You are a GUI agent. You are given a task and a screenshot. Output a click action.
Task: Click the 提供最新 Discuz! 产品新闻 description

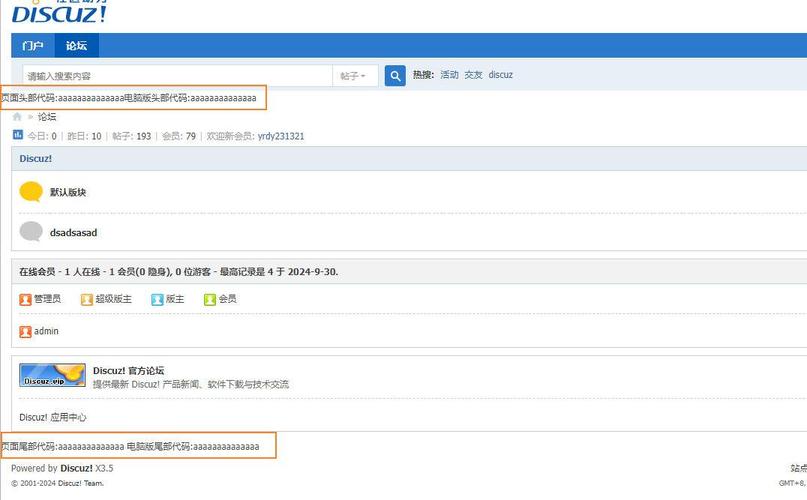(x=191, y=385)
